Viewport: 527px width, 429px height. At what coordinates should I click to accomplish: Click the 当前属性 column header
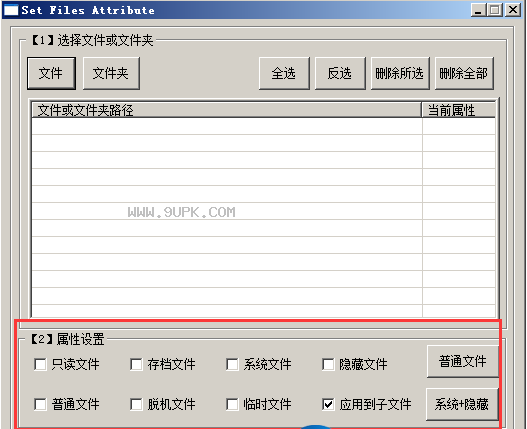click(459, 110)
